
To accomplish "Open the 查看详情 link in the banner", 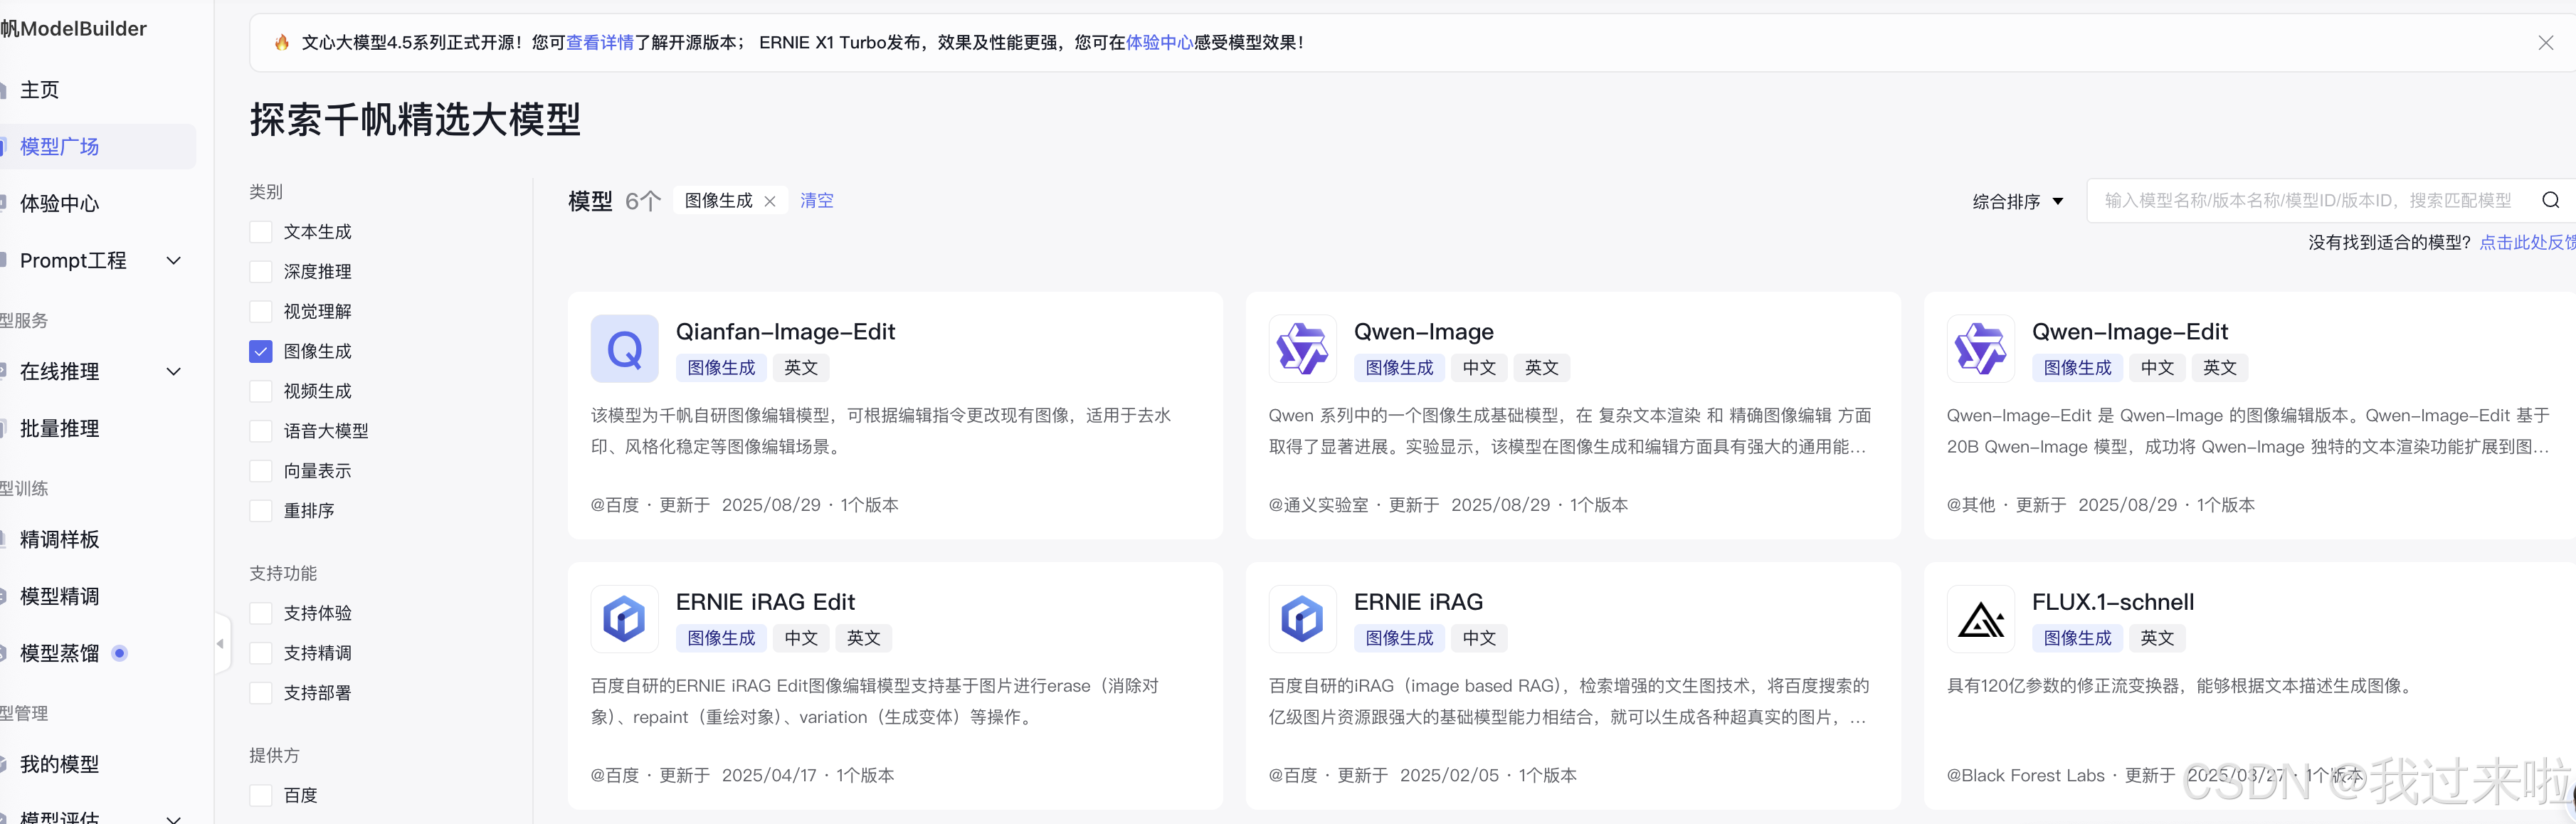I will coord(600,43).
